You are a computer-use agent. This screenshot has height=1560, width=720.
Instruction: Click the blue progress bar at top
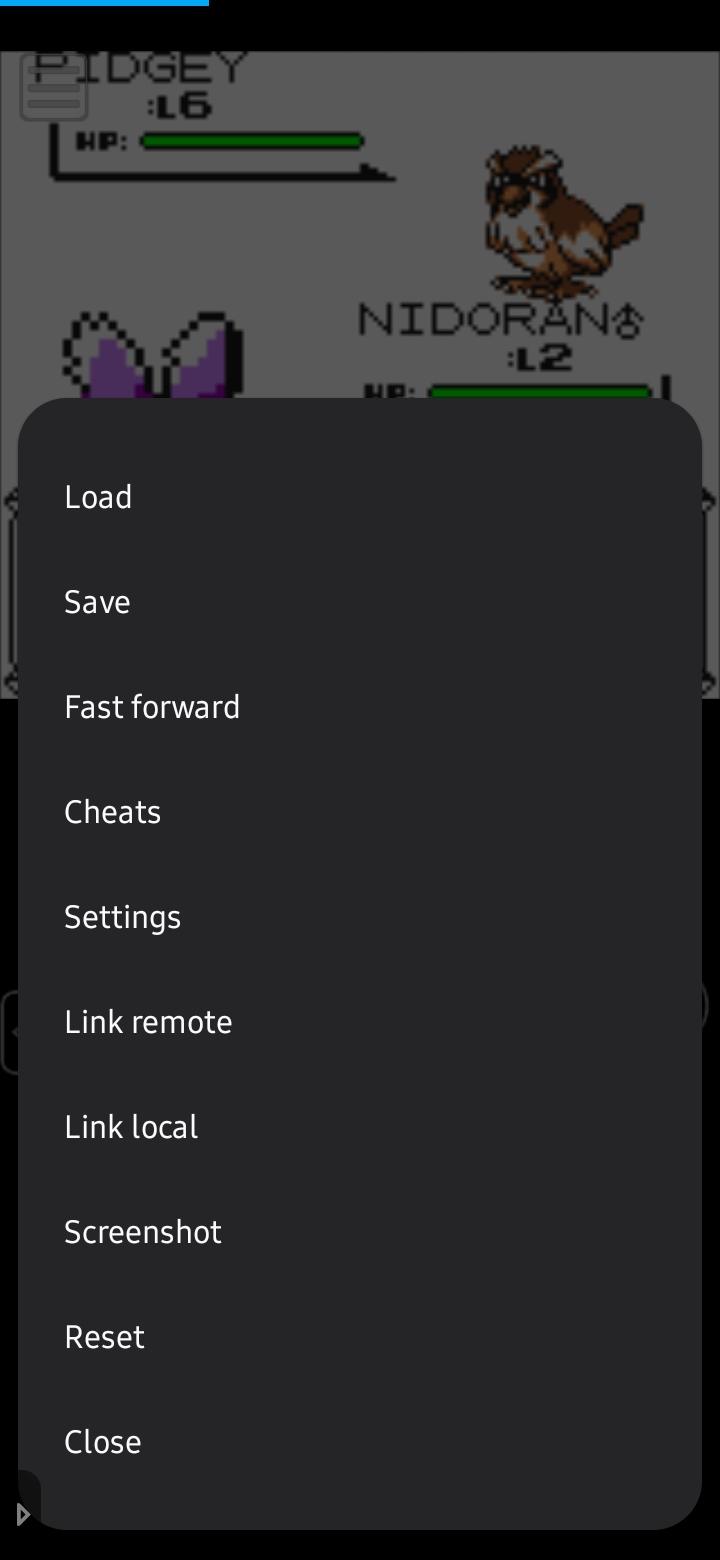(104, 3)
